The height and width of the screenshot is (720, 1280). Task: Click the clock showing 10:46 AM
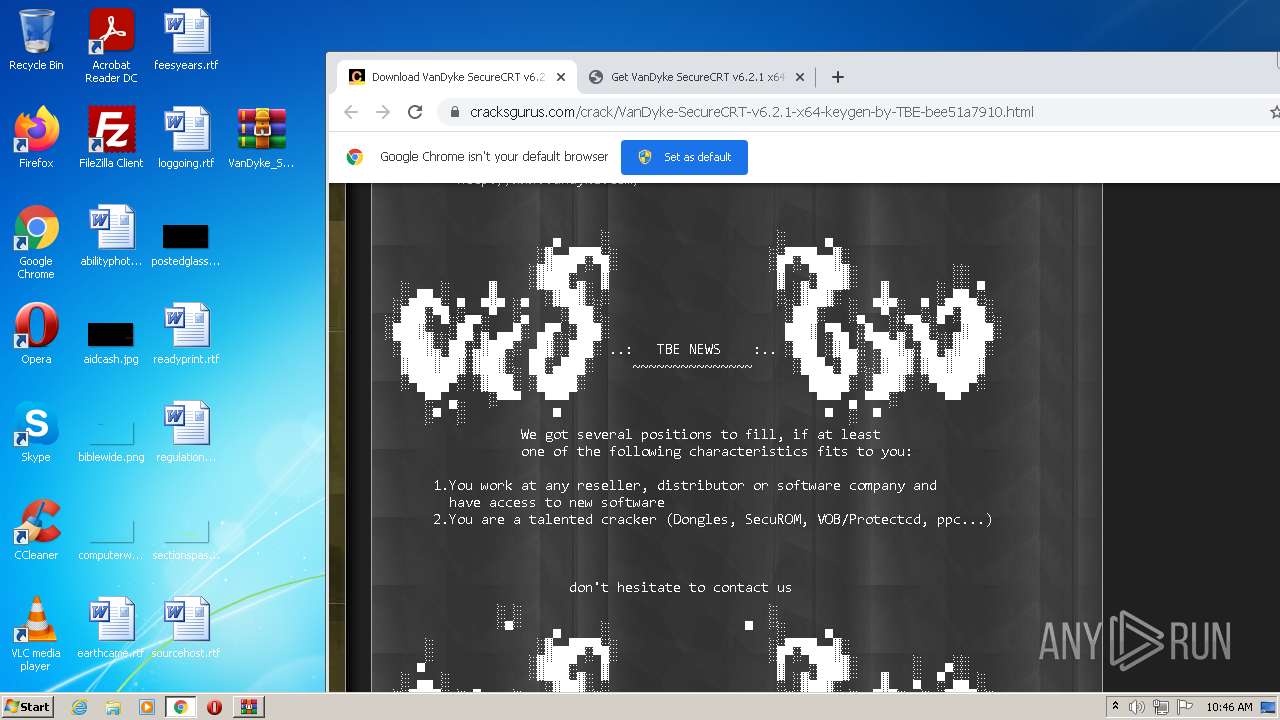[x=1229, y=707]
